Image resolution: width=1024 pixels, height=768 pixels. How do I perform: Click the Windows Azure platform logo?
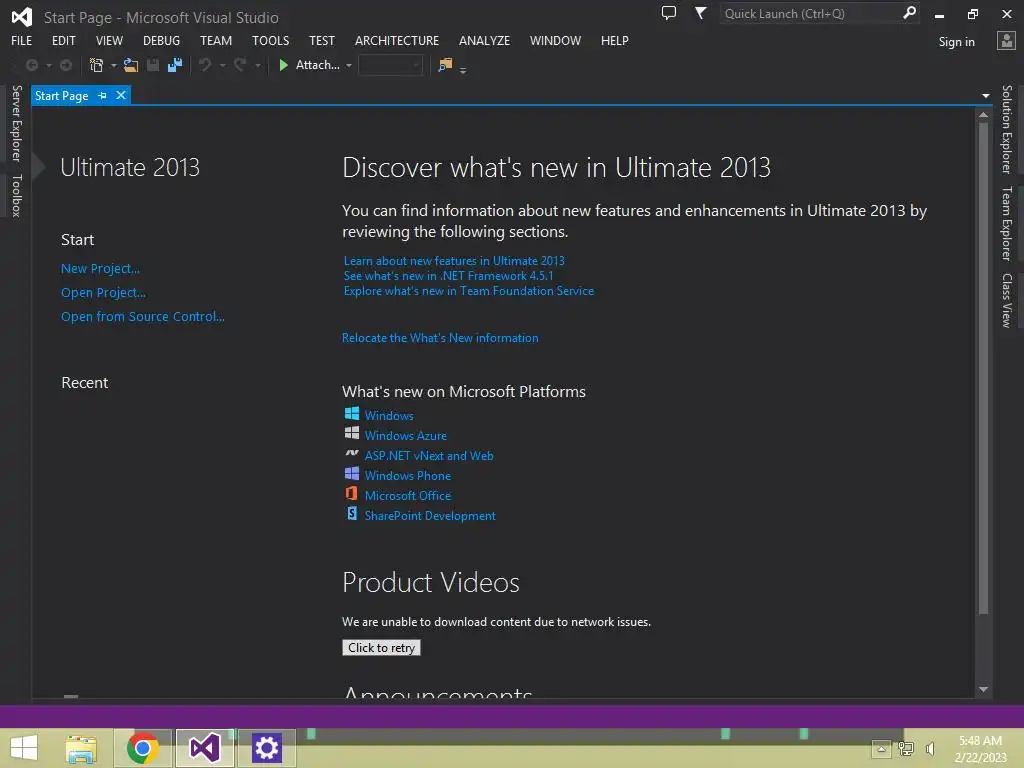pos(352,433)
